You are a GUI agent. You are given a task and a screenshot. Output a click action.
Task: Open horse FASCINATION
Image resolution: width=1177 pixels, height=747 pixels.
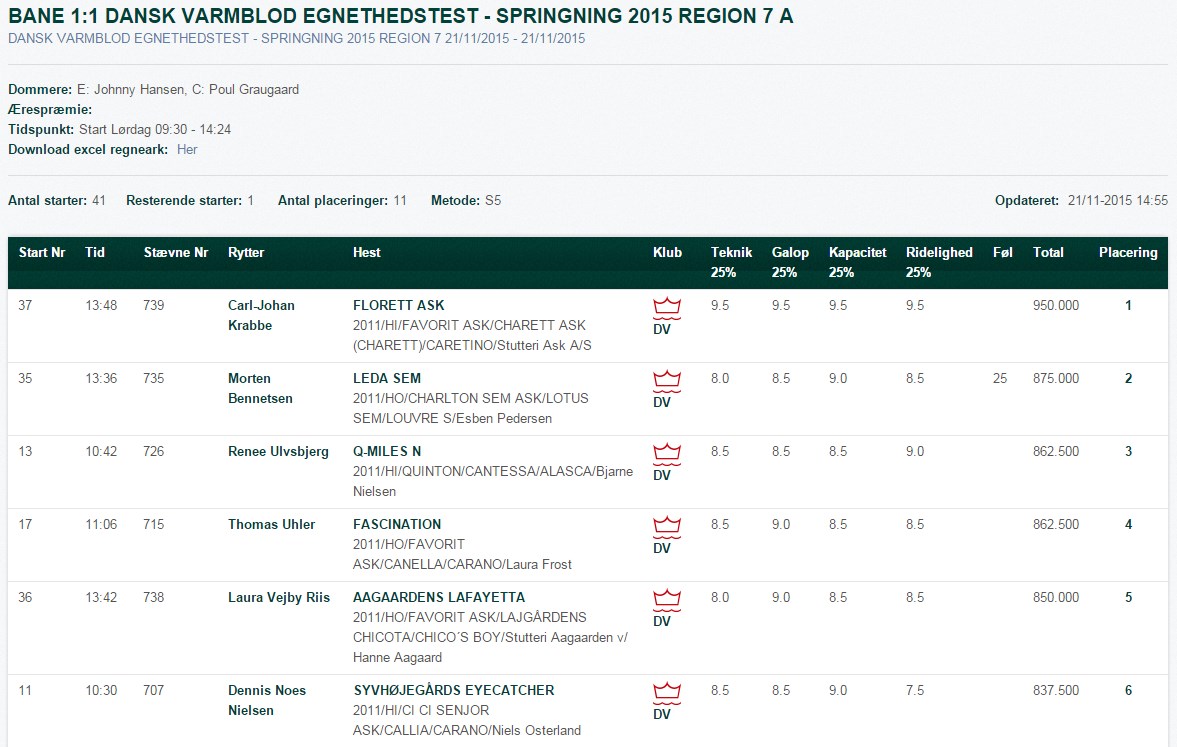(x=397, y=524)
